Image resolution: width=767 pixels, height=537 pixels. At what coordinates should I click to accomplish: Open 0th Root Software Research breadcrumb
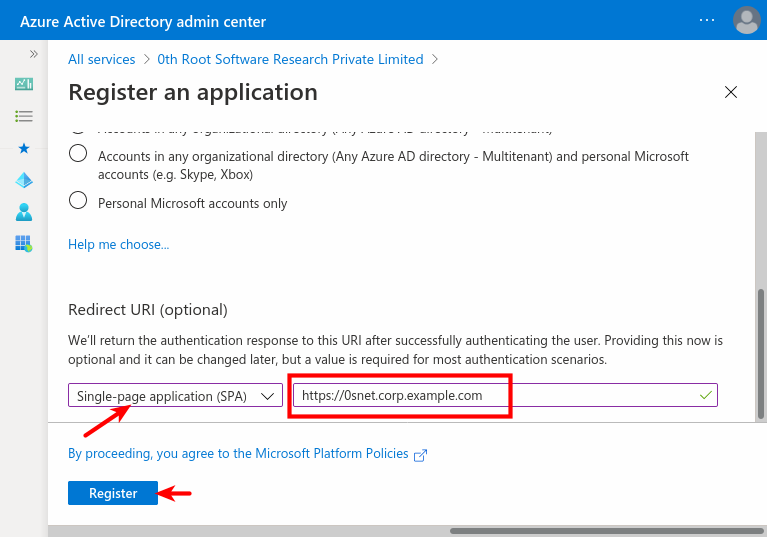[290, 59]
